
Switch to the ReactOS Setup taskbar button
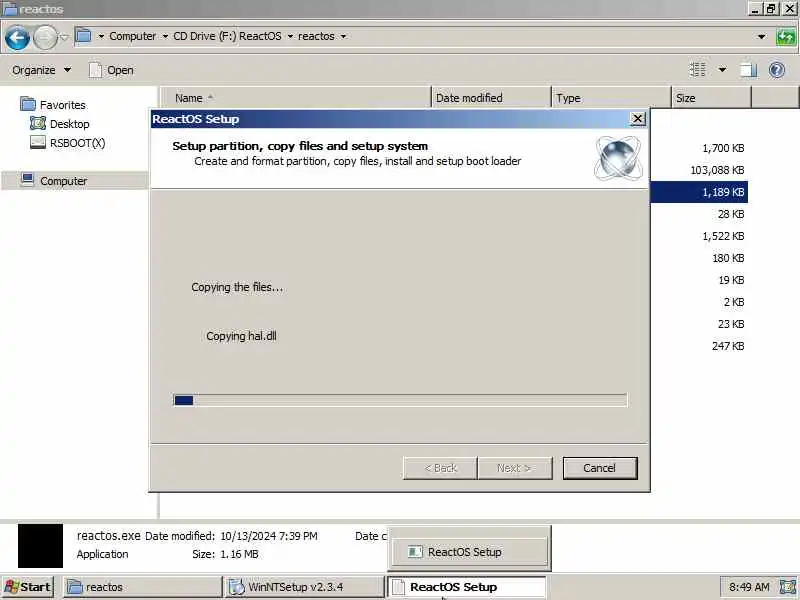pyautogui.click(x=466, y=587)
